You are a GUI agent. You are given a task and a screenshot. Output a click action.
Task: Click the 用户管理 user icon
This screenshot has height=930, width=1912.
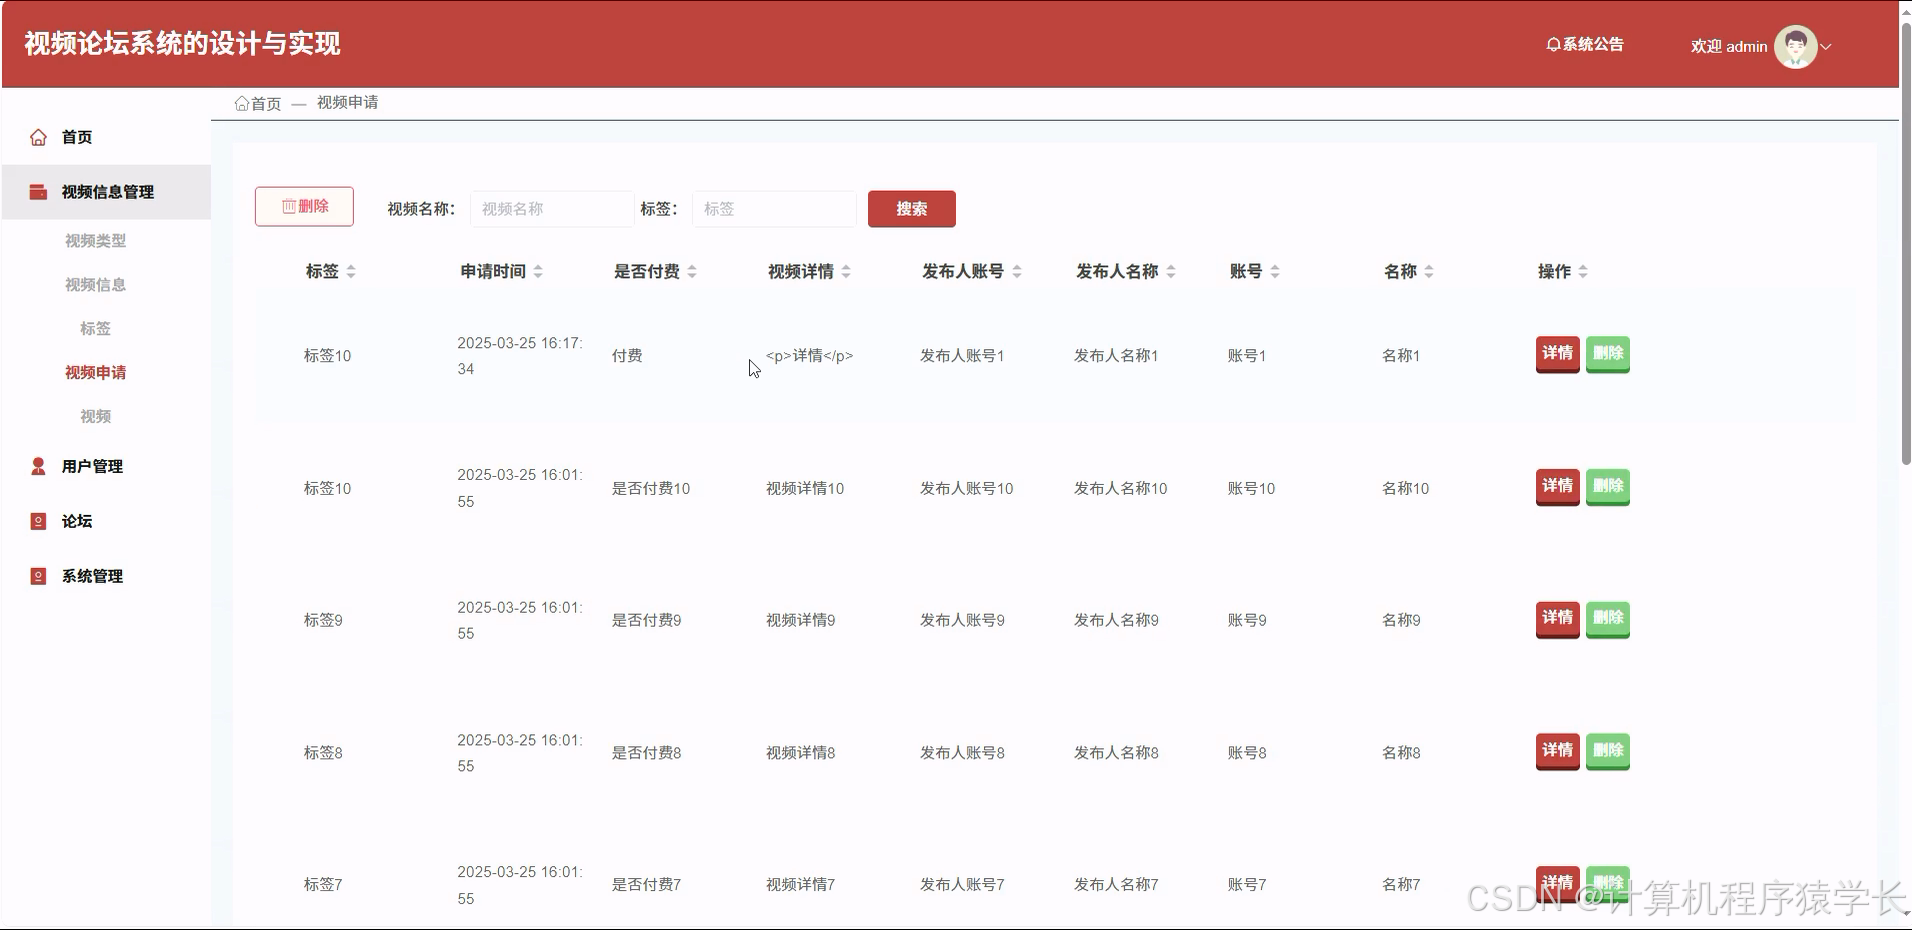click(38, 465)
